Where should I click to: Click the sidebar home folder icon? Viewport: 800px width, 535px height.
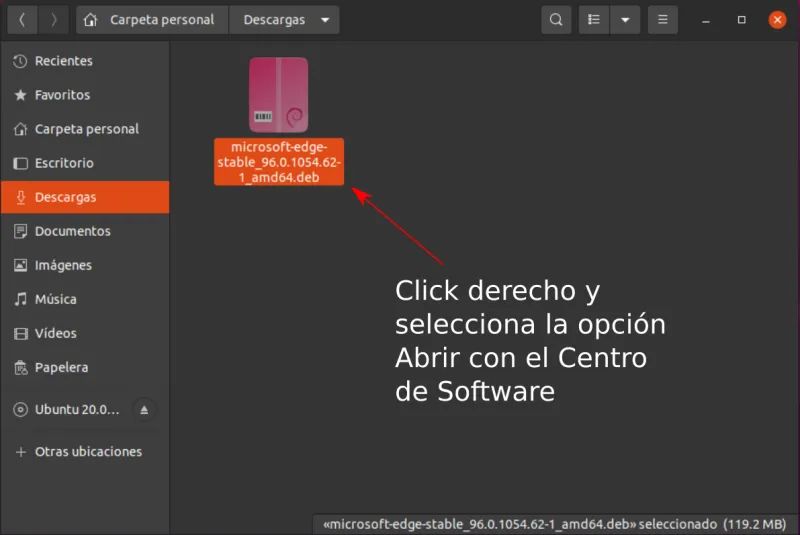(x=20, y=129)
